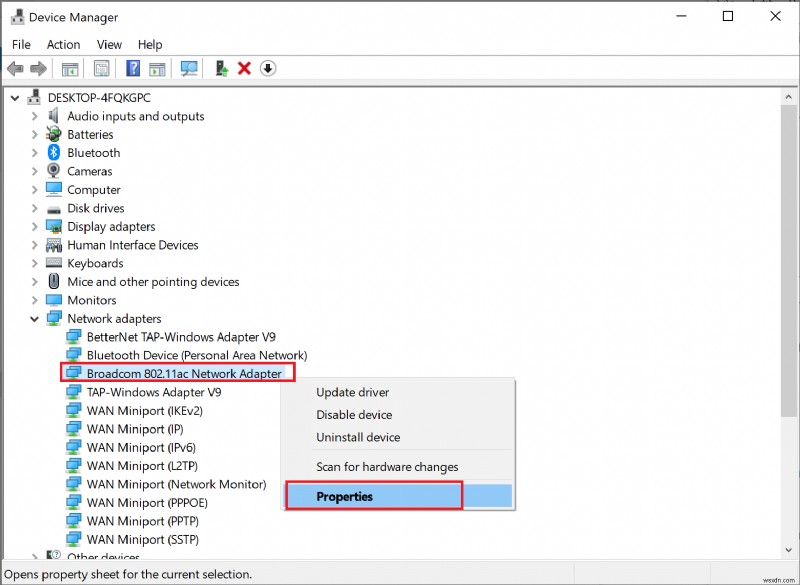Click the Cameras webcam icon
Viewport: 800px width, 585px height.
(x=54, y=171)
